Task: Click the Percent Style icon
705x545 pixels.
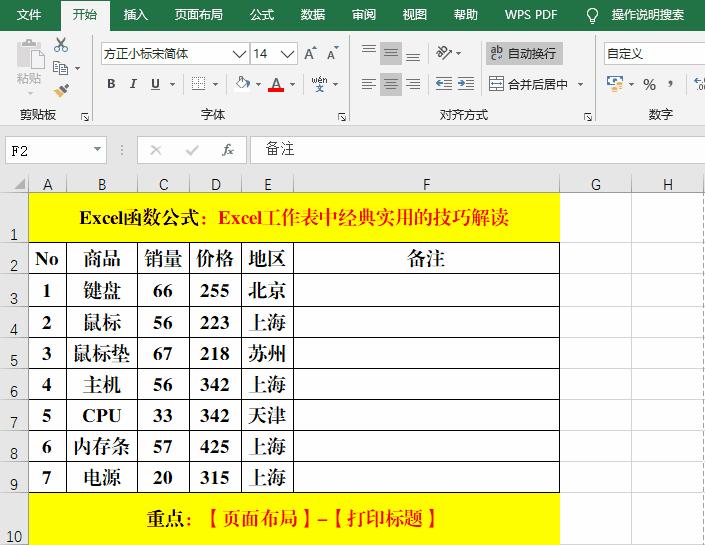Action: tap(649, 84)
